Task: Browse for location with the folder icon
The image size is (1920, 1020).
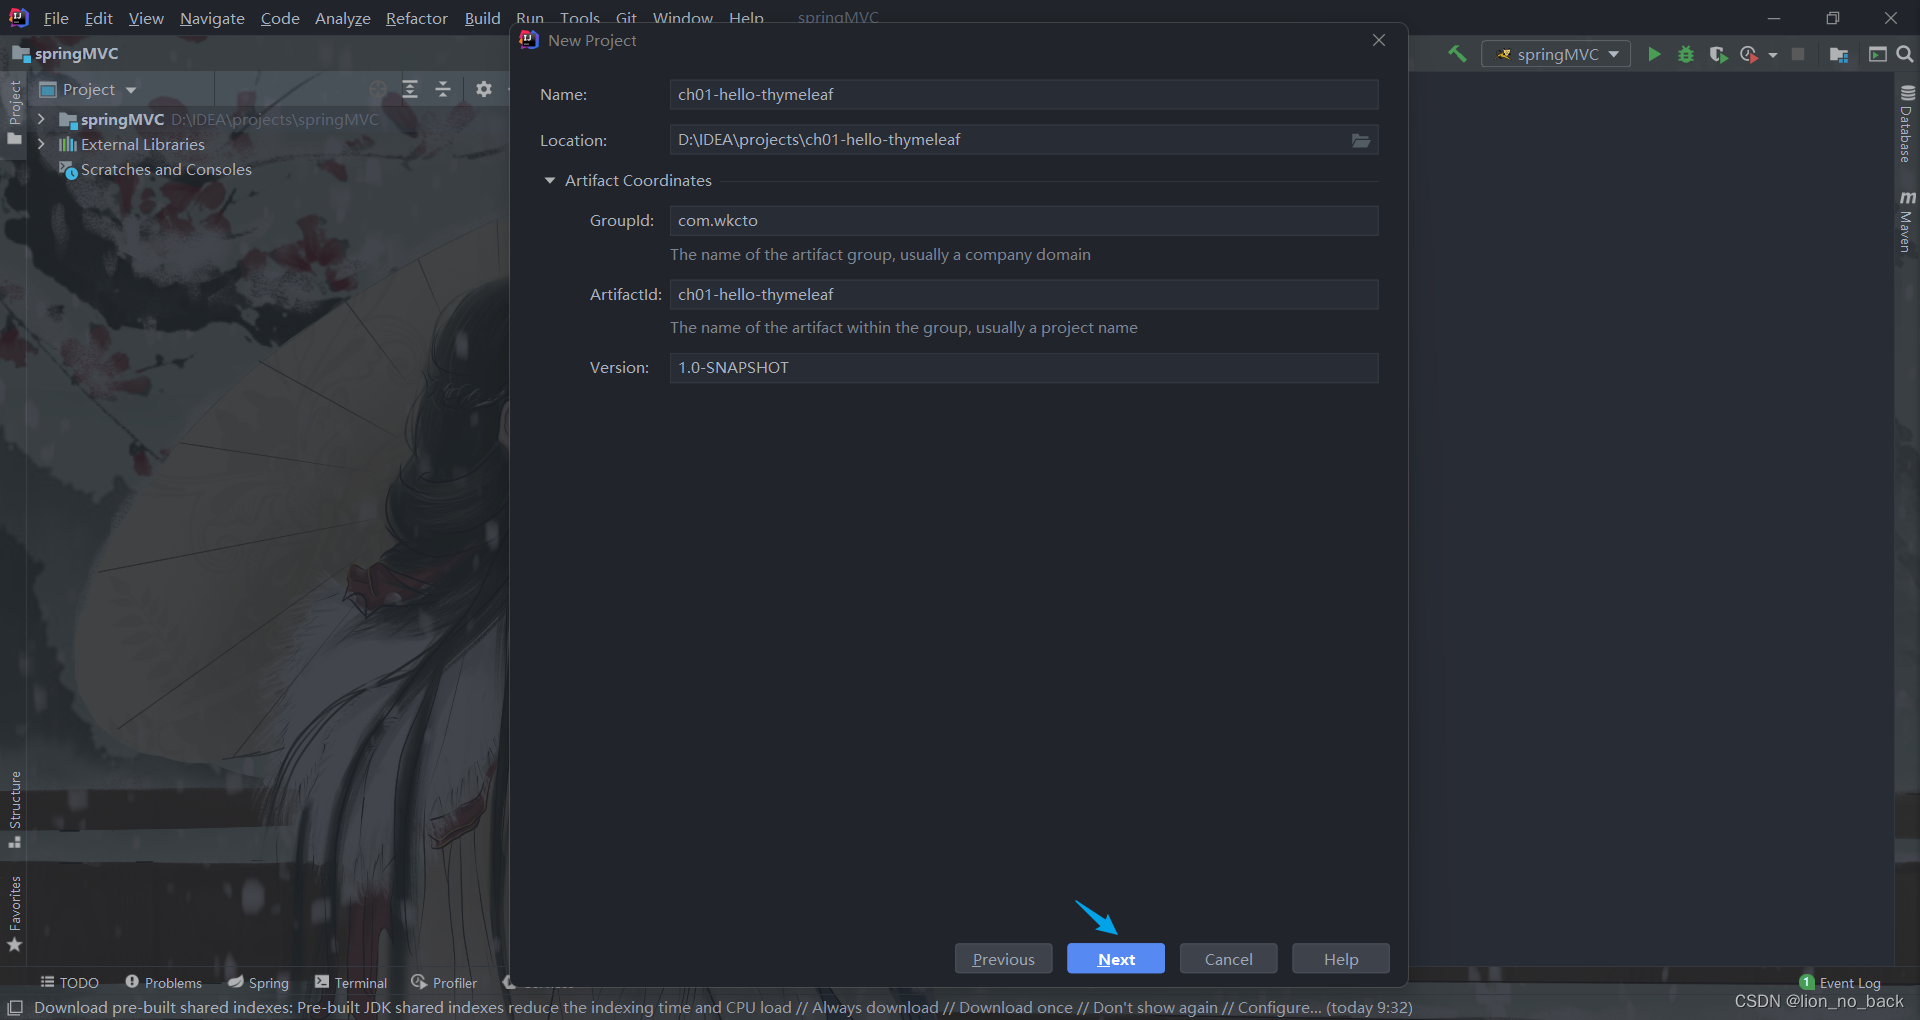Action: (1361, 140)
